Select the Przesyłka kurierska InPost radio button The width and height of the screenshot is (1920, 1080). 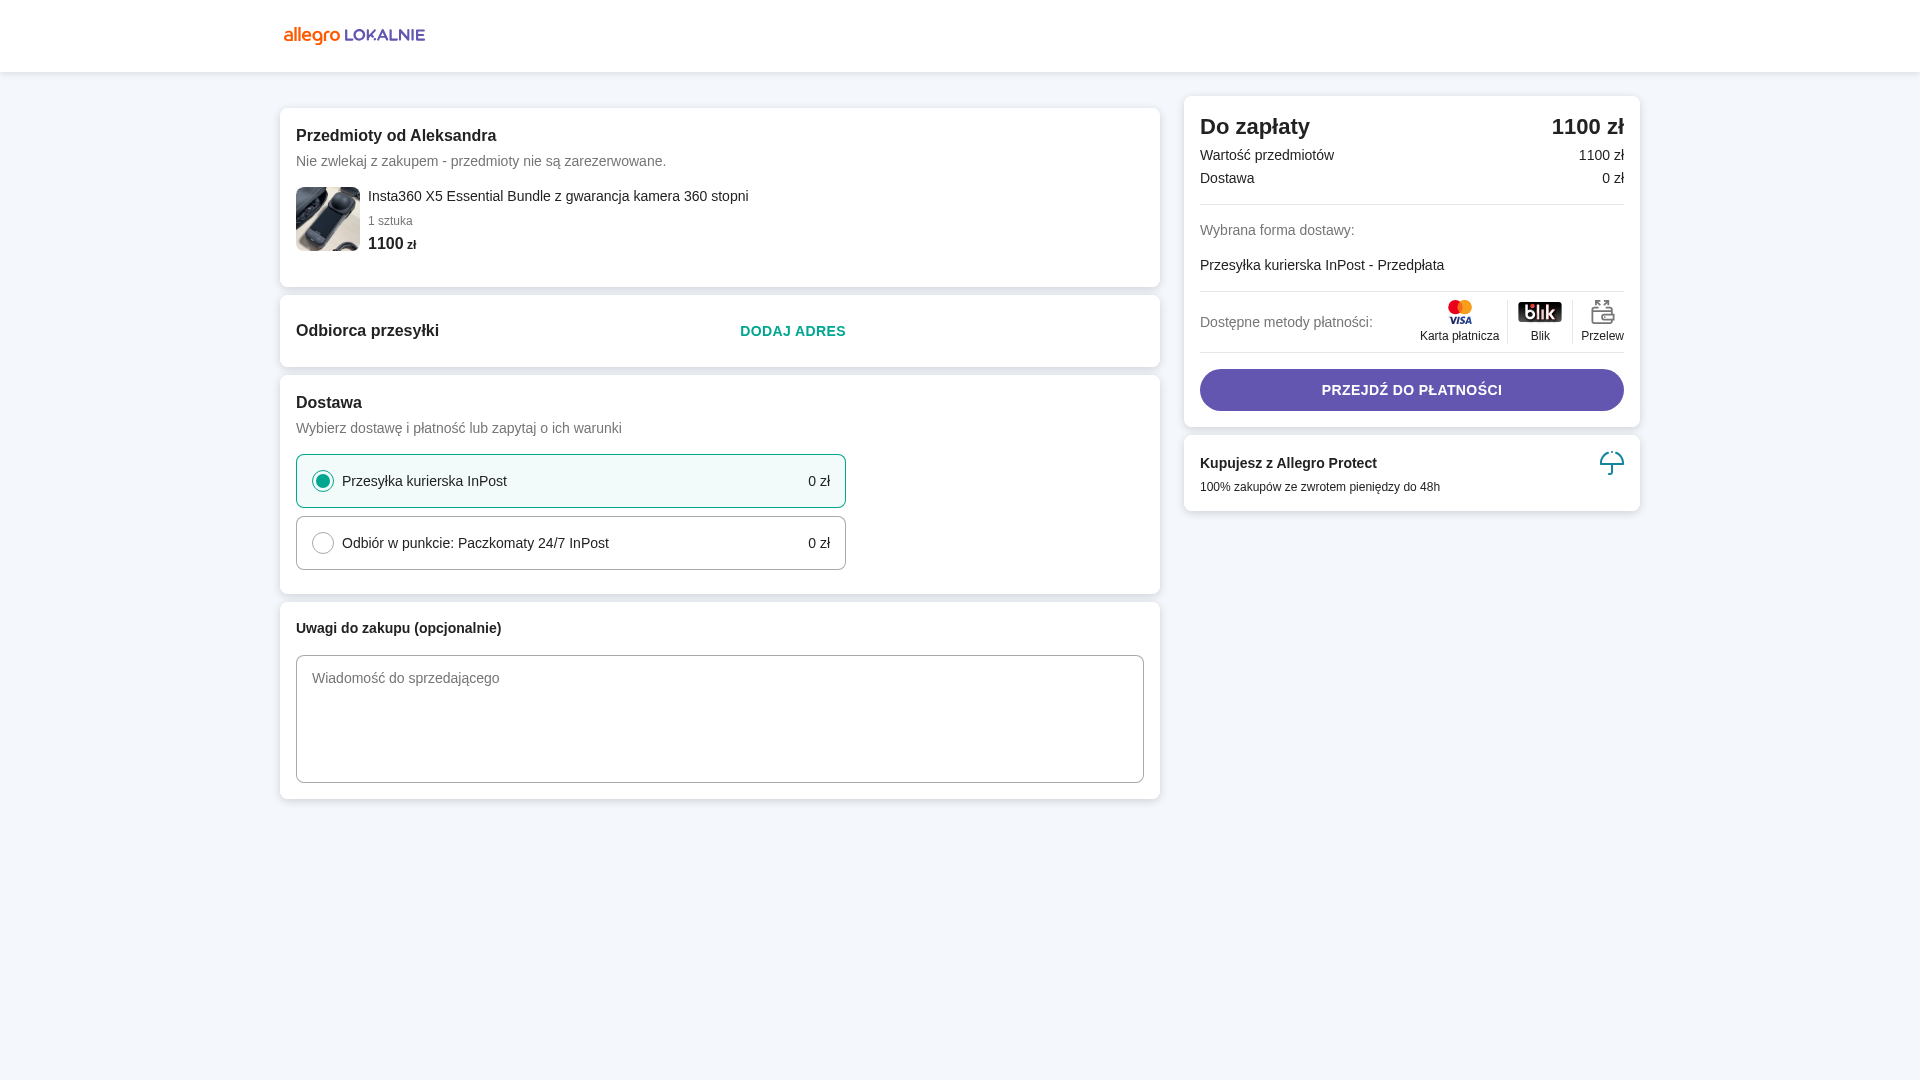pyautogui.click(x=323, y=481)
